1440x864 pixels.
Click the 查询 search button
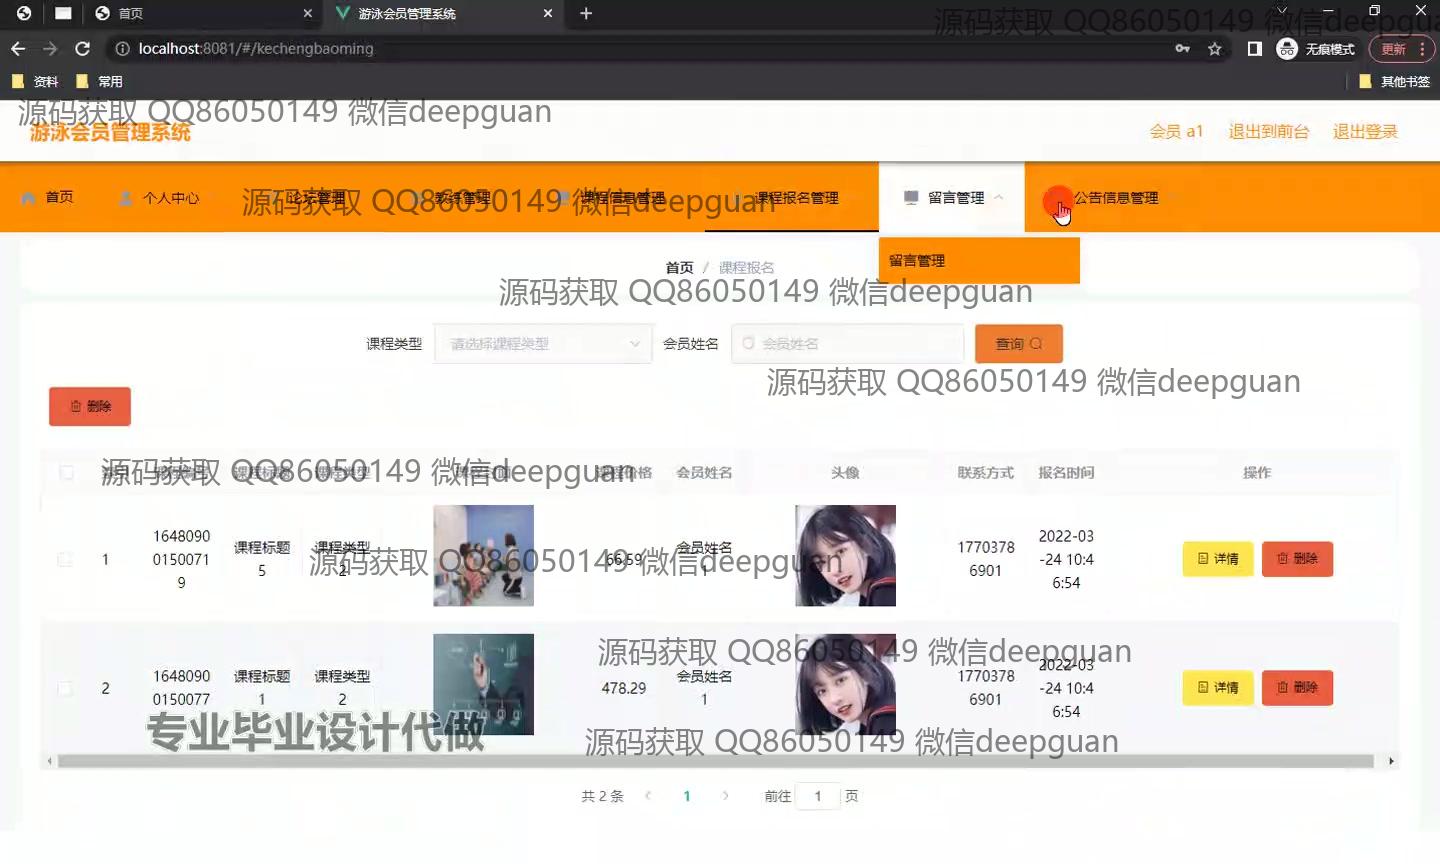(1018, 344)
